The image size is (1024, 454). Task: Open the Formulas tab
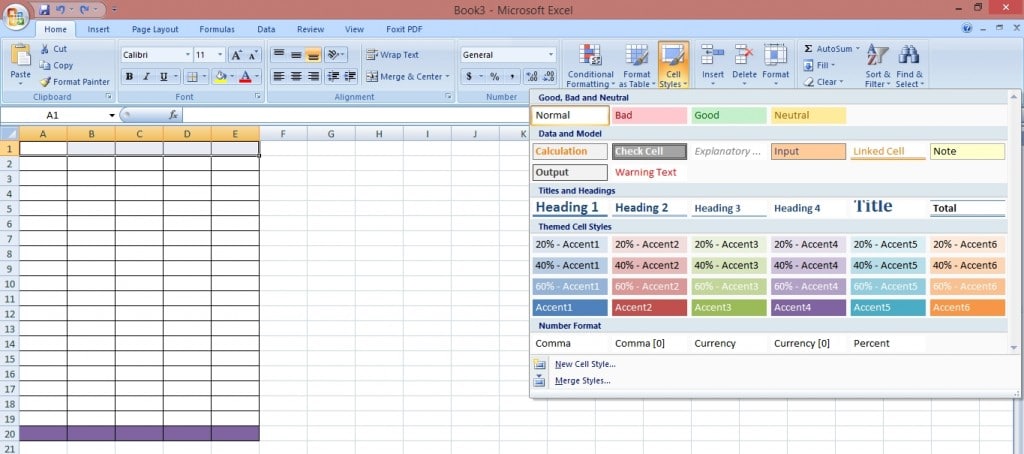pyautogui.click(x=217, y=29)
